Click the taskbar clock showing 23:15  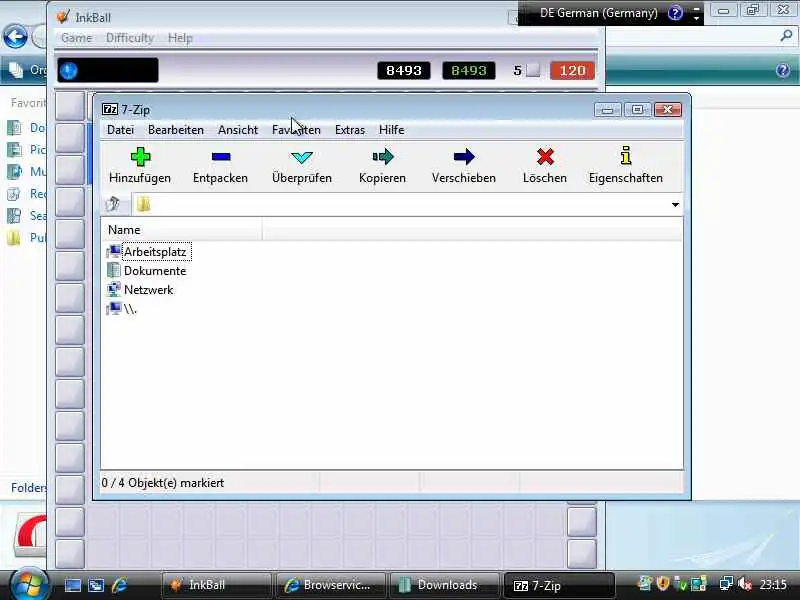(773, 584)
